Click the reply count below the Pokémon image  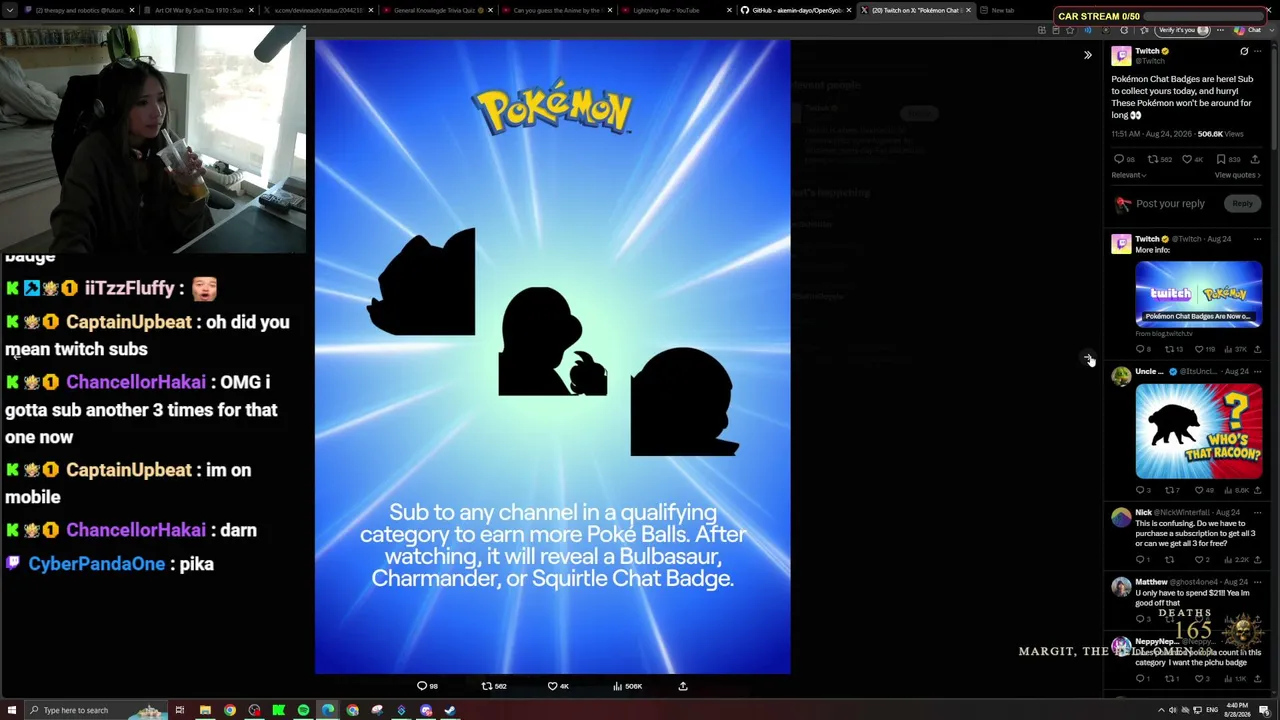pyautogui.click(x=427, y=686)
